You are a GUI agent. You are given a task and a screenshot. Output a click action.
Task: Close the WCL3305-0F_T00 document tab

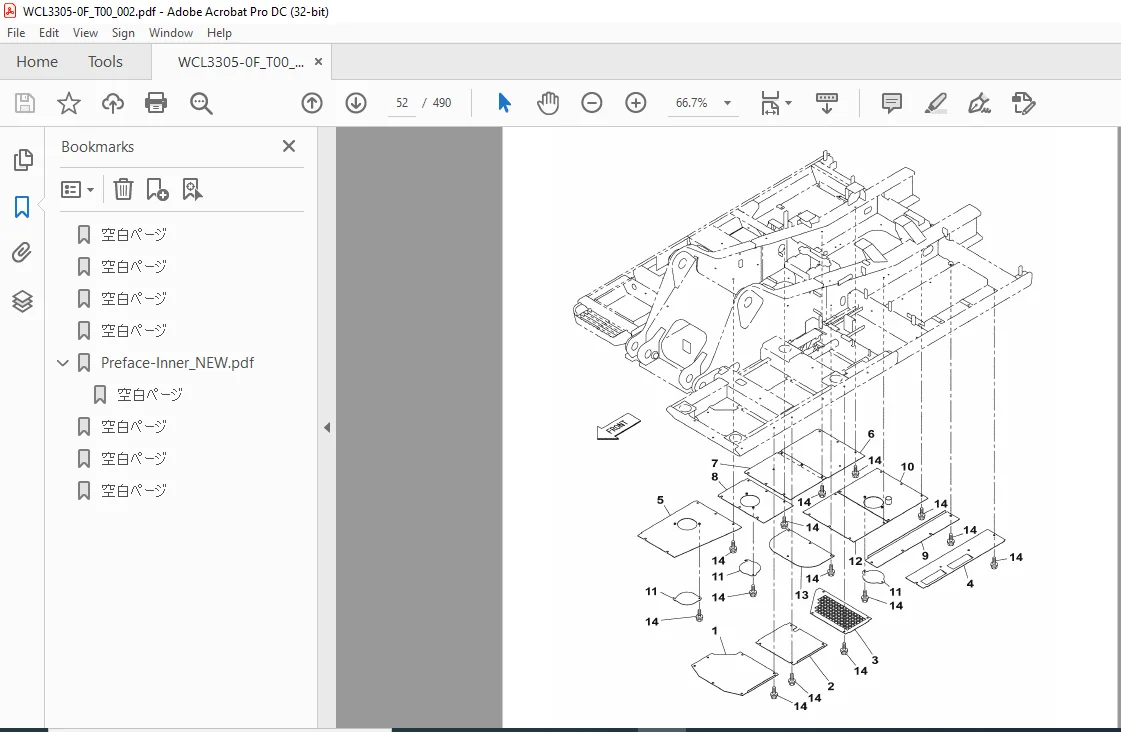[318, 62]
